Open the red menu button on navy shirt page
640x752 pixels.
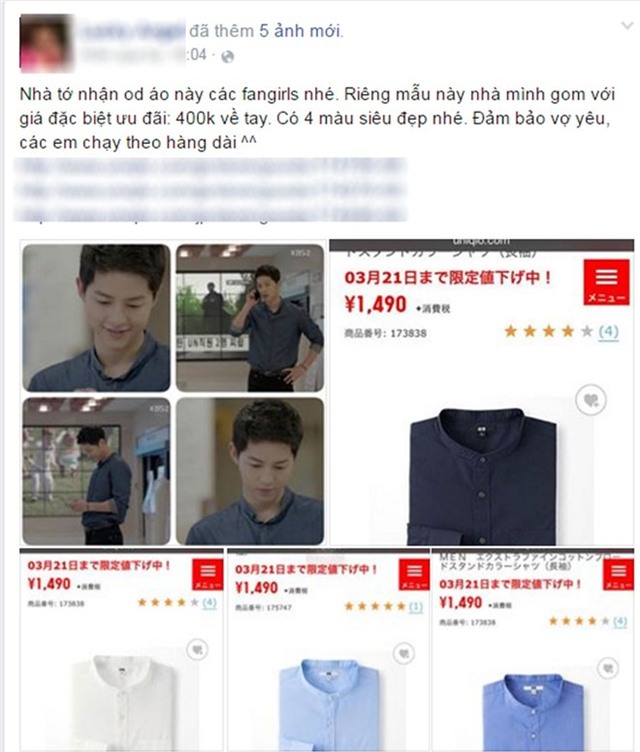pos(606,282)
